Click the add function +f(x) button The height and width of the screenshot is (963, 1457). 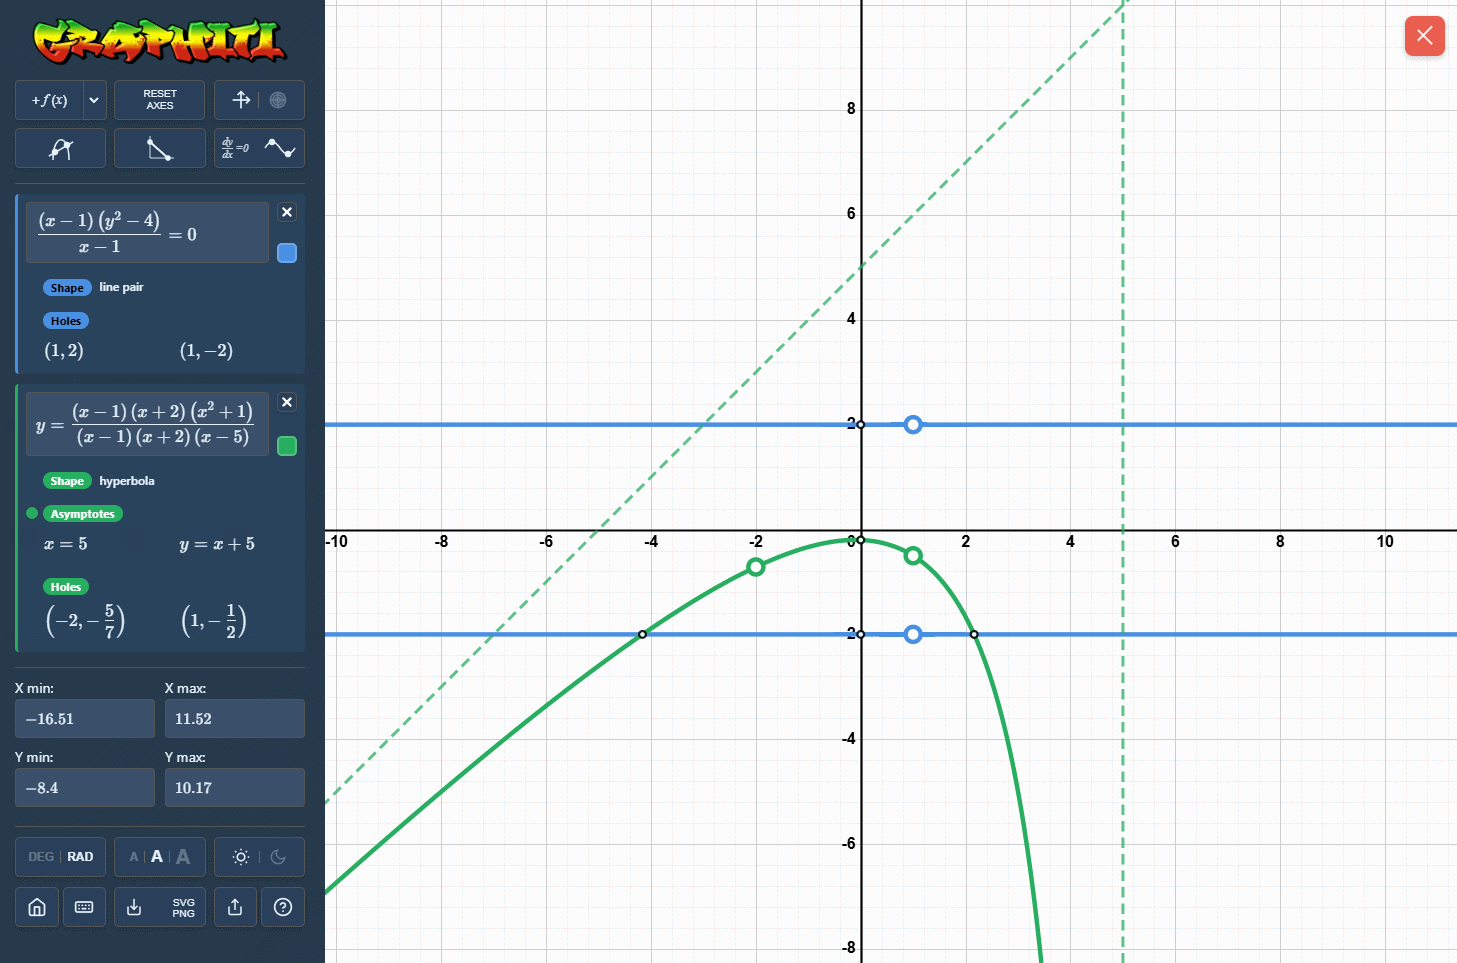[49, 100]
